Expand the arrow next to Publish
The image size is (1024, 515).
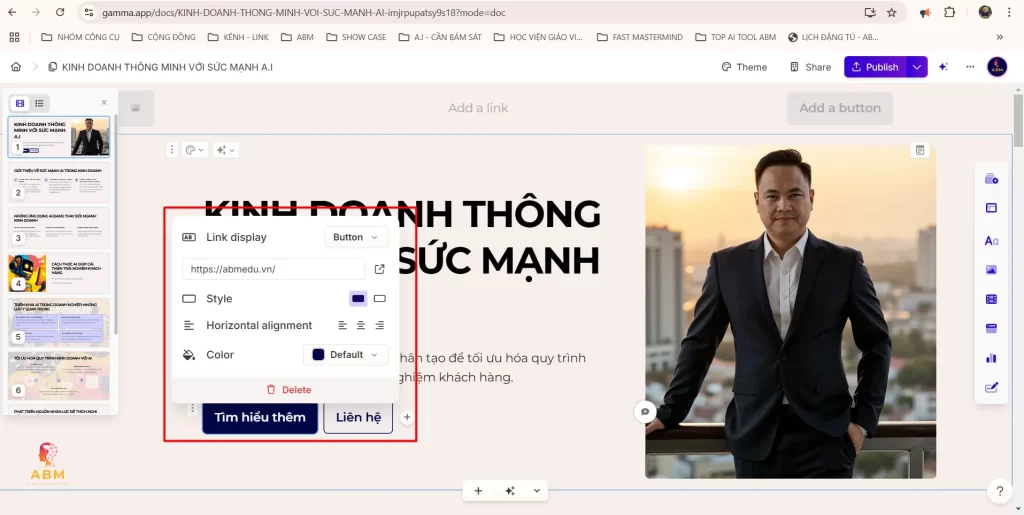(917, 67)
